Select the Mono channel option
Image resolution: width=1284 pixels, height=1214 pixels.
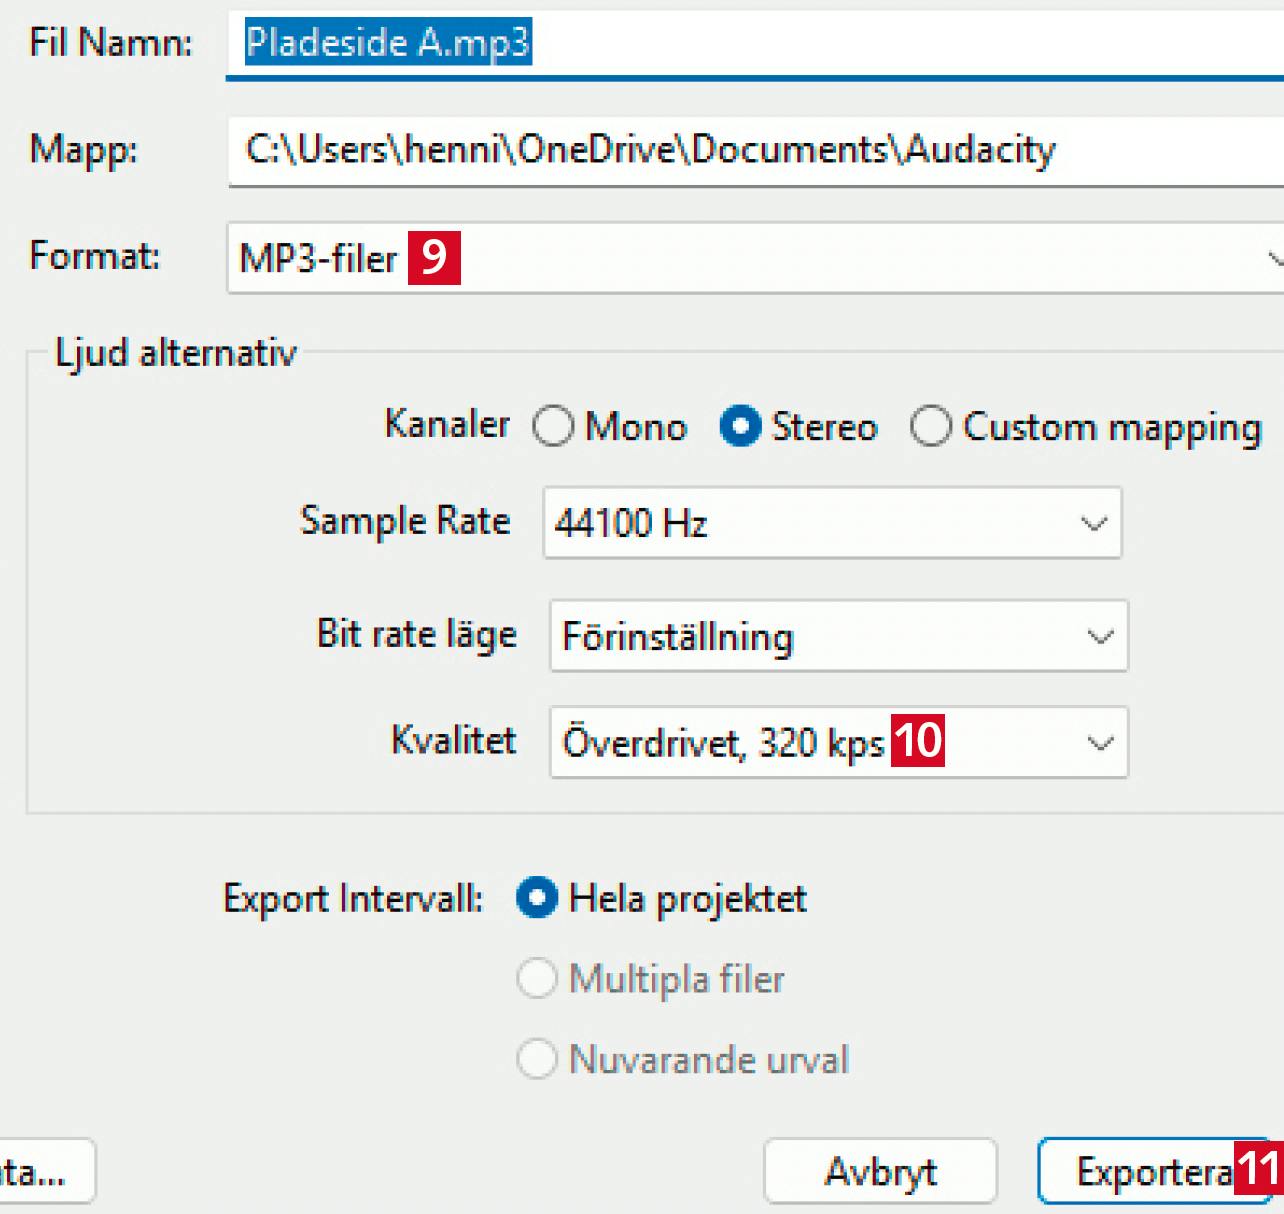[553, 427]
